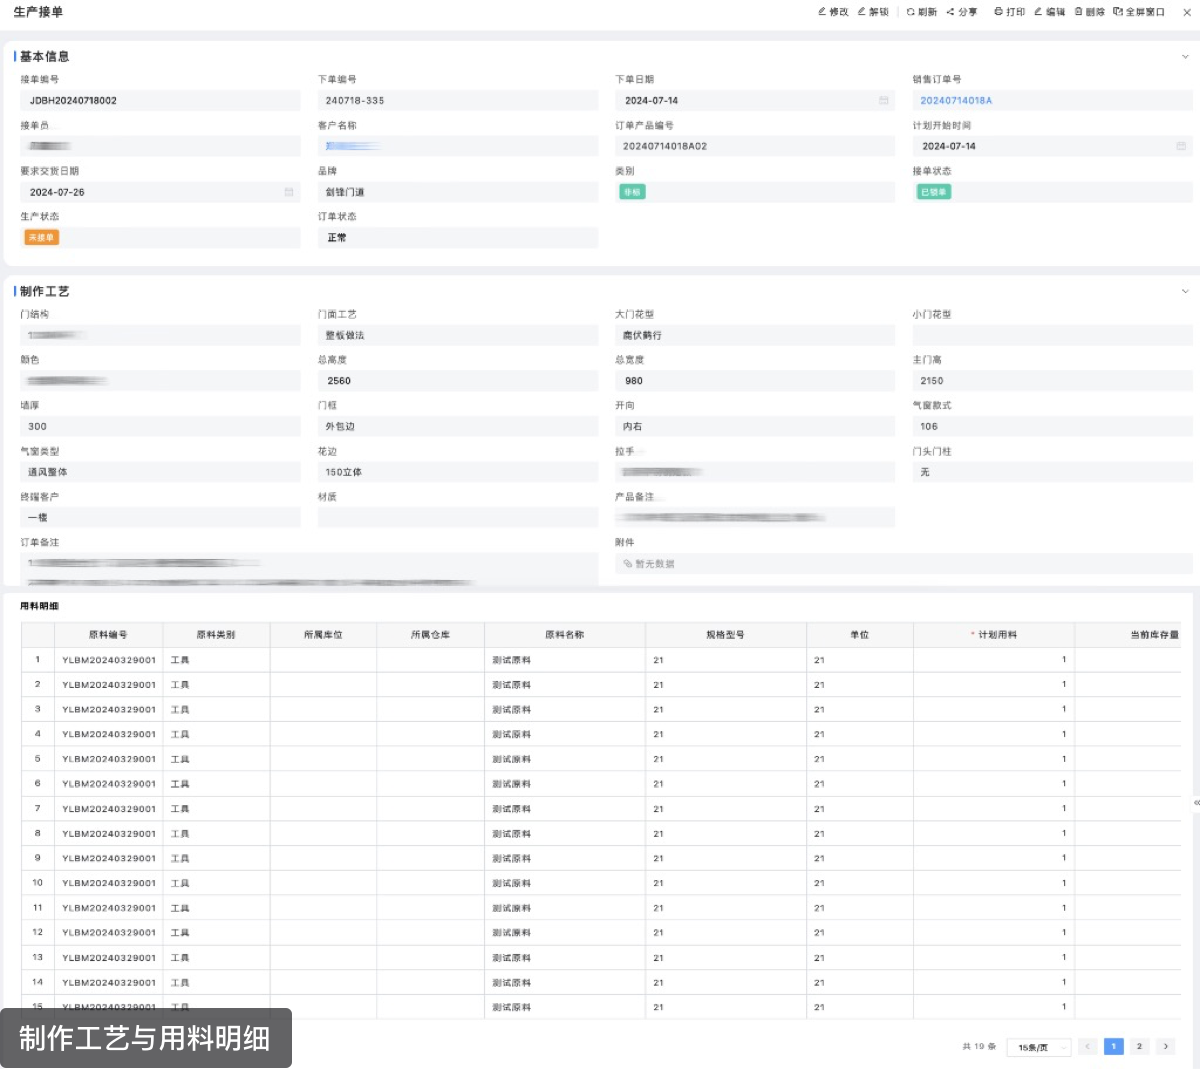Image resolution: width=1200 pixels, height=1070 pixels.
Task: Open calendar icon in 要求交货日期 field
Action: 288,192
